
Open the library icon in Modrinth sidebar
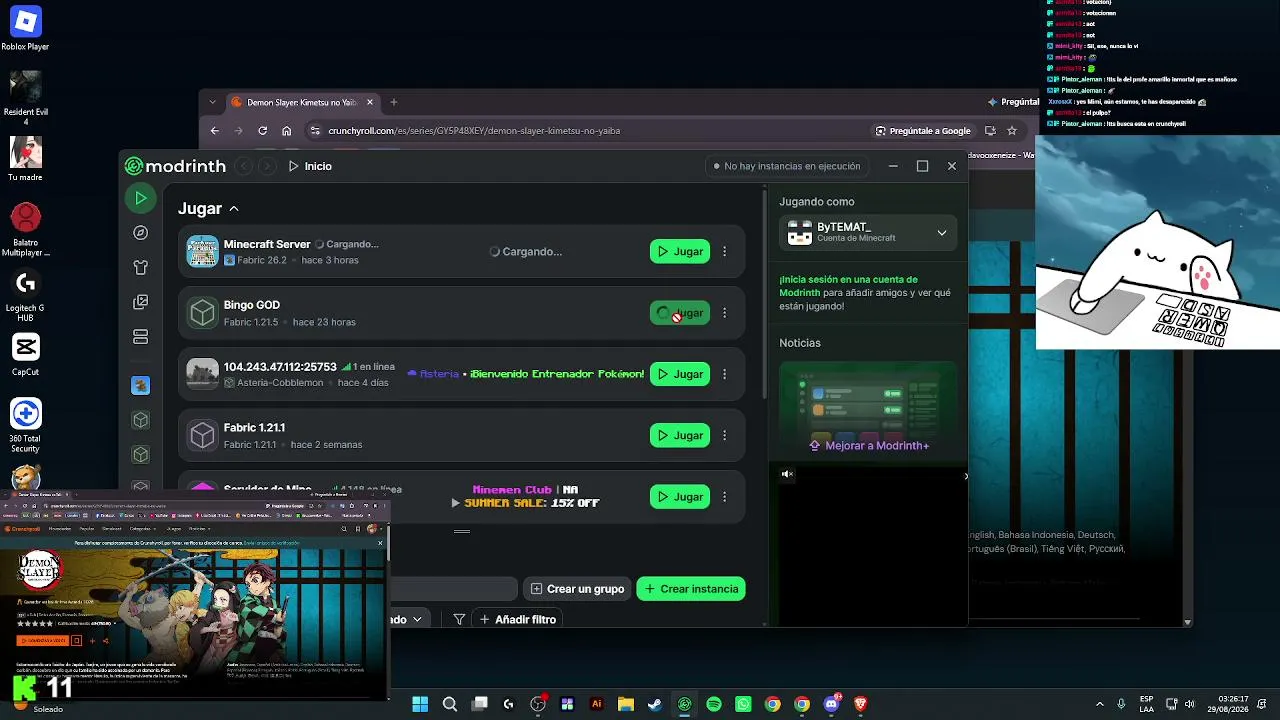coord(141,302)
